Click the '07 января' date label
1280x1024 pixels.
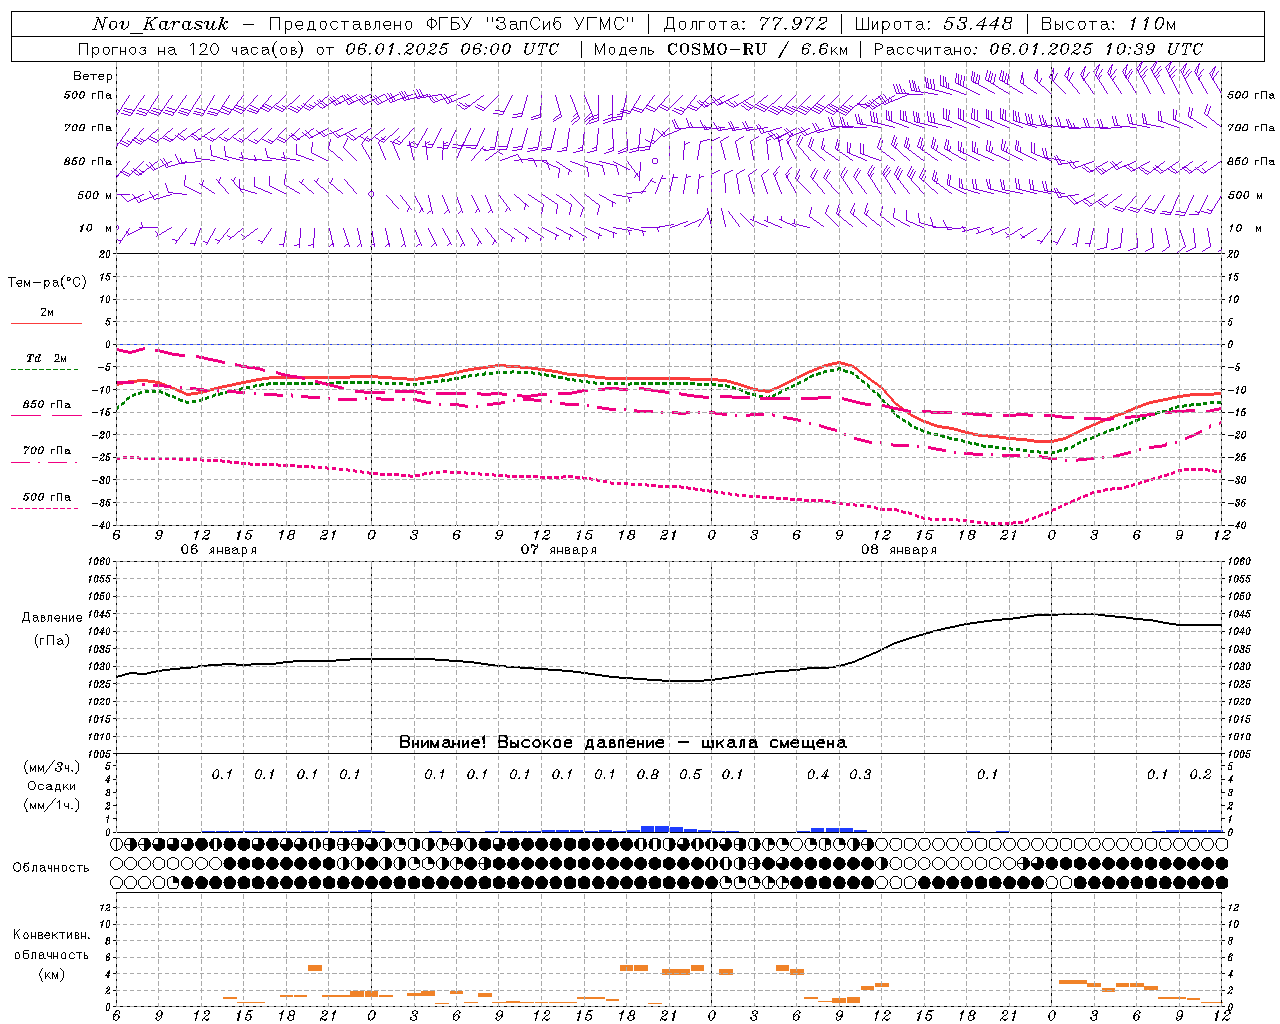coord(559,550)
